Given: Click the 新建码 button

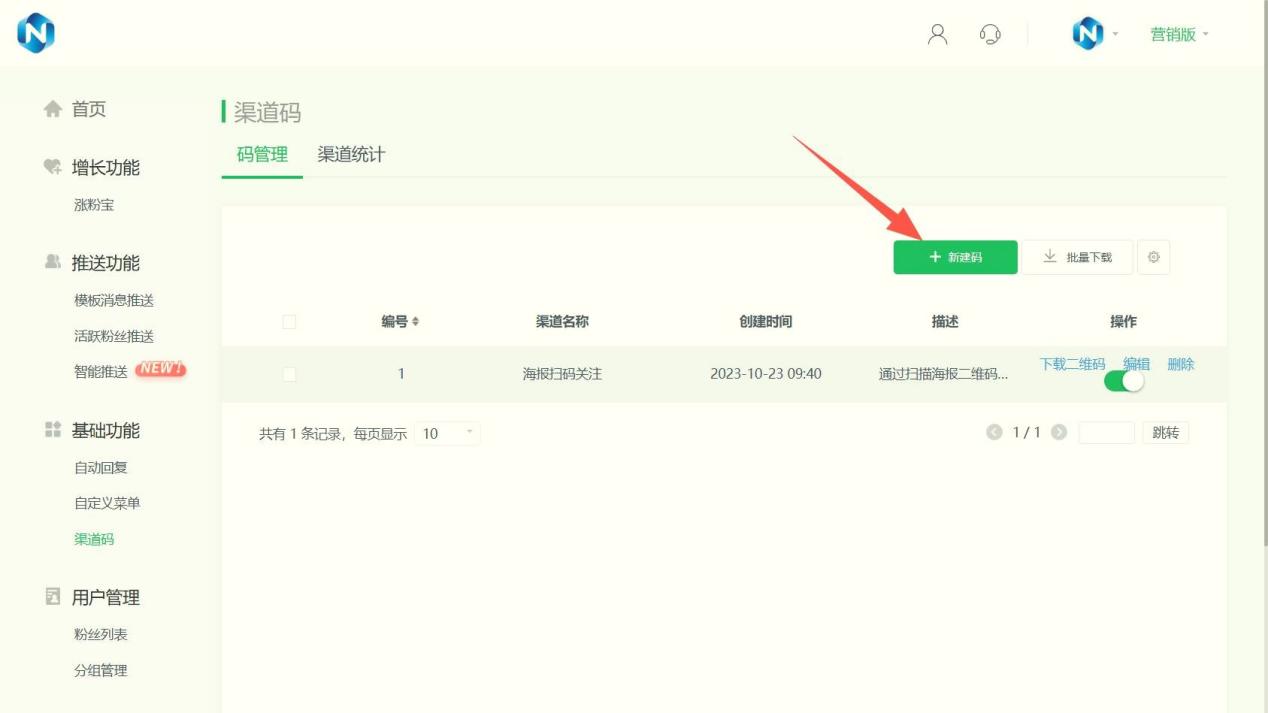Looking at the screenshot, I should [955, 257].
